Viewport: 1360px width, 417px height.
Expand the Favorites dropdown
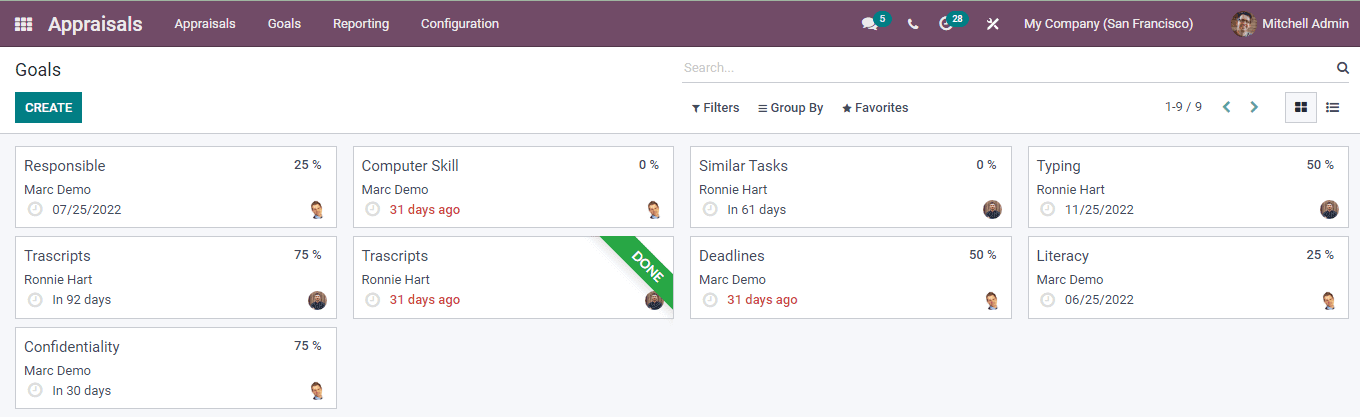pyautogui.click(x=875, y=108)
